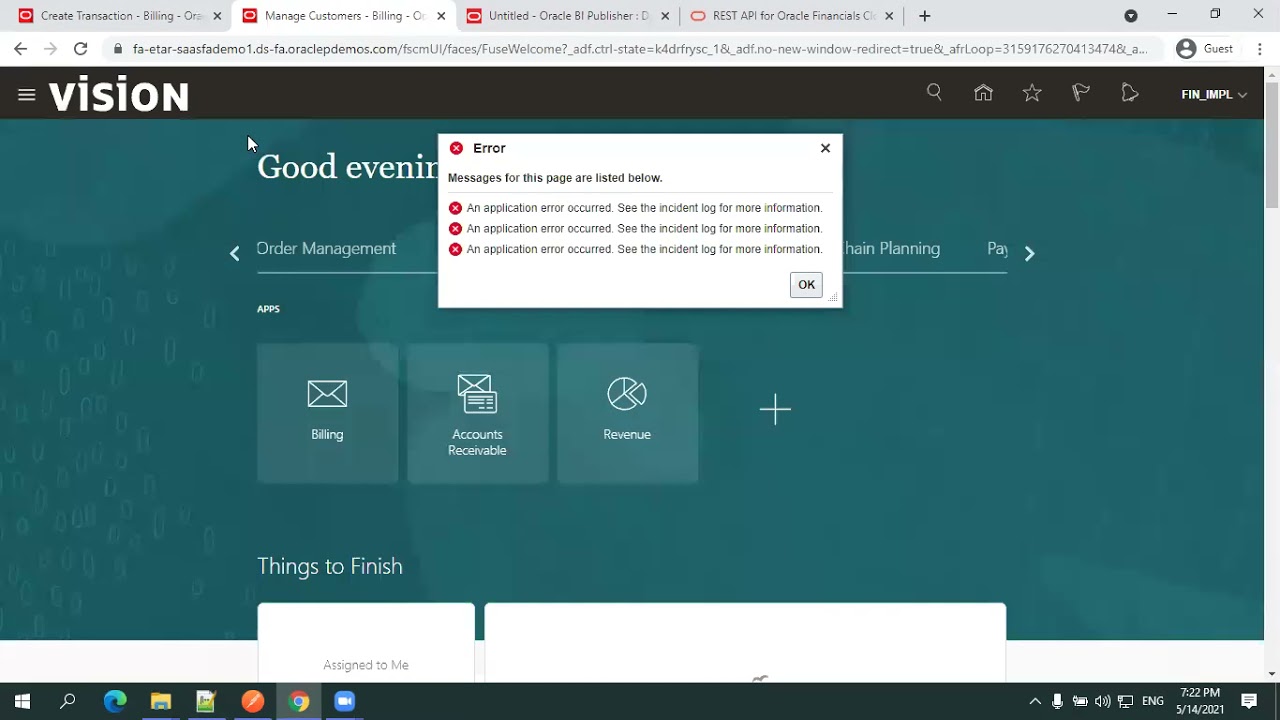
Task: Close the Oracle BI Publisher browser tab
Action: [x=665, y=16]
